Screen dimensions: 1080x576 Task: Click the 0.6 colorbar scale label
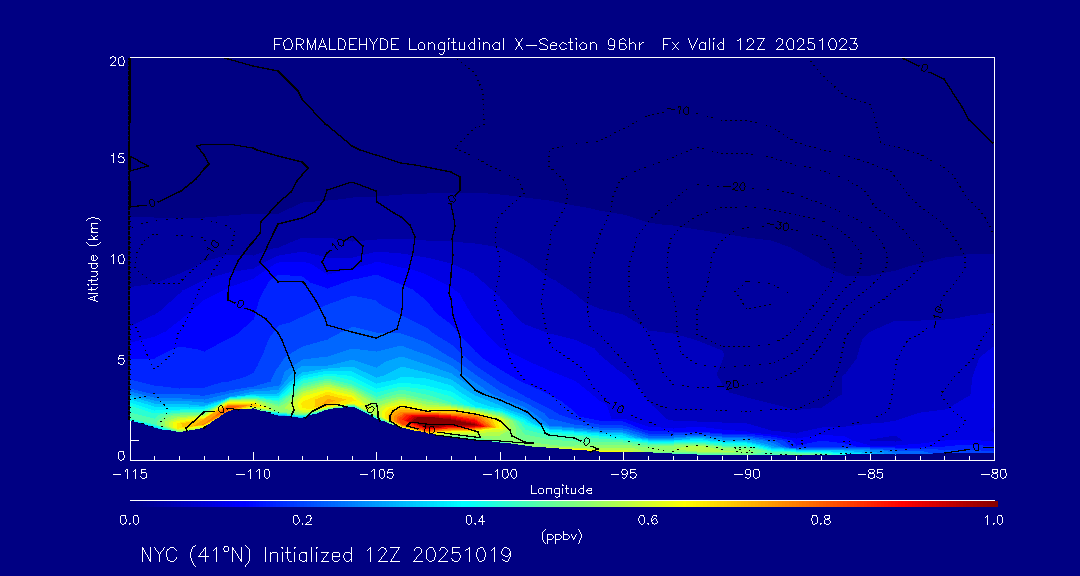[x=648, y=520]
